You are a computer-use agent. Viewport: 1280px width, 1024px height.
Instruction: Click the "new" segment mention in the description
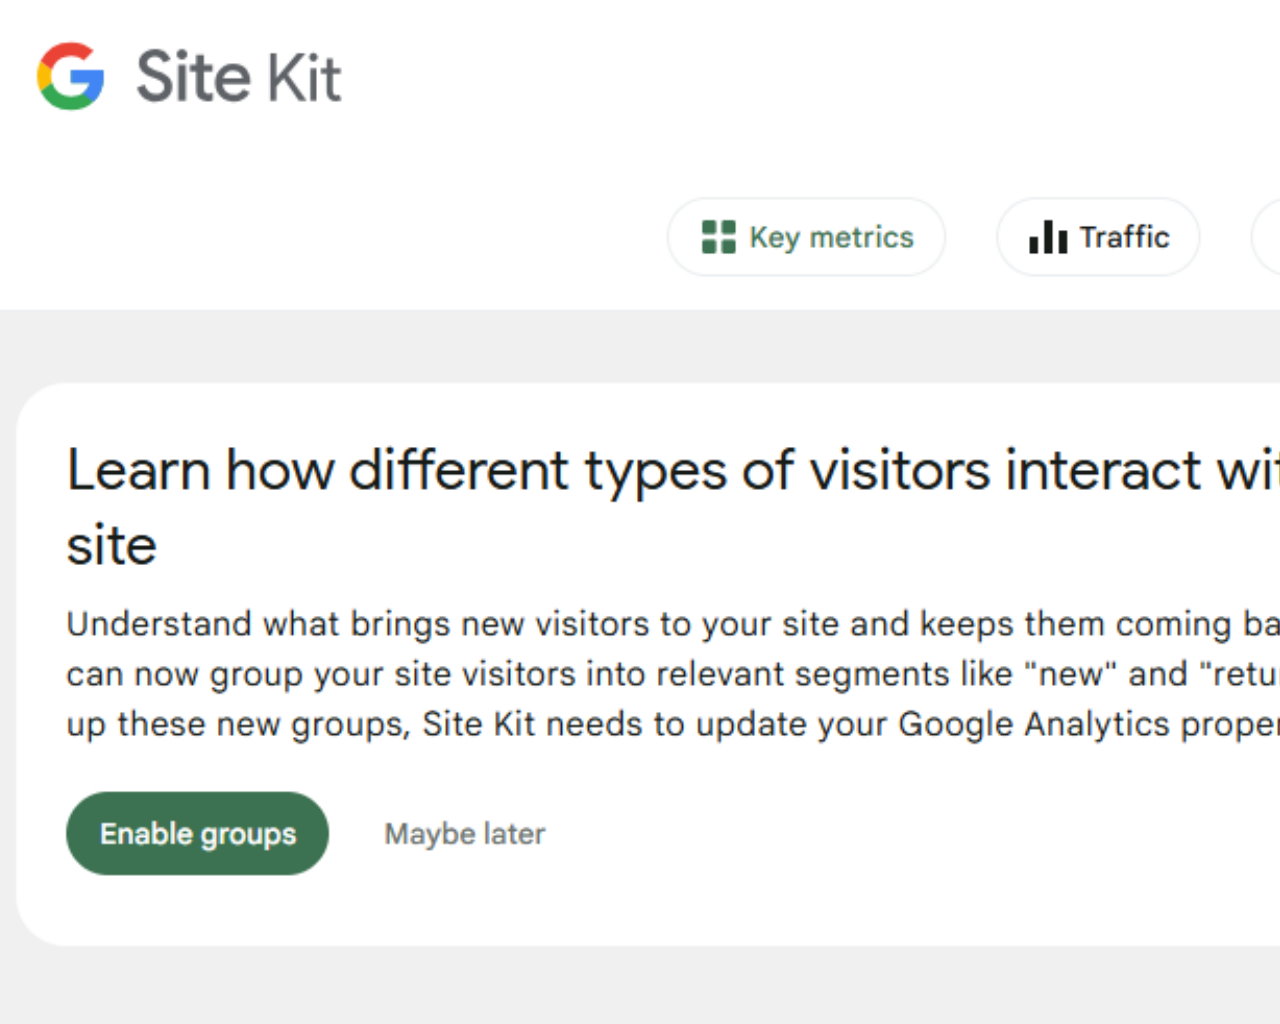1074,673
